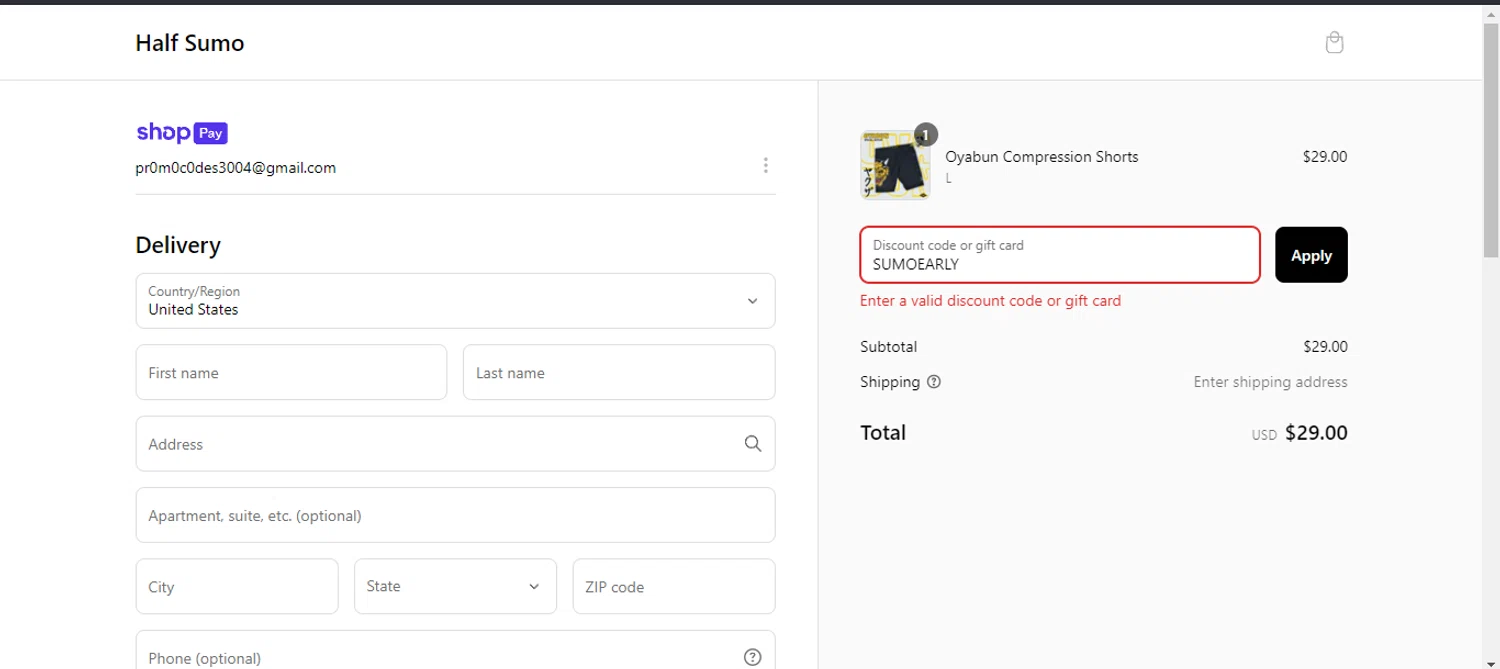Screen dimensions: 1500x669
Task: Click the quantity badge on product image
Action: (x=926, y=134)
